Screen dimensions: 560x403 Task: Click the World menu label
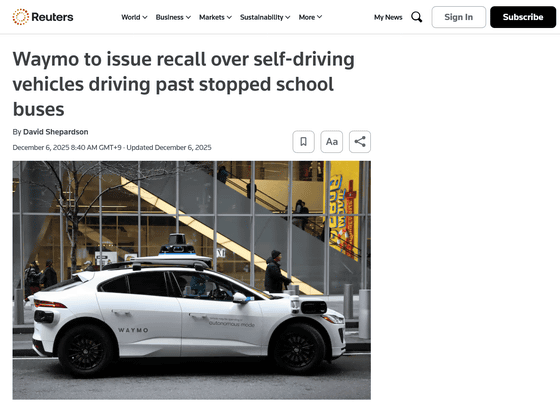point(131,17)
